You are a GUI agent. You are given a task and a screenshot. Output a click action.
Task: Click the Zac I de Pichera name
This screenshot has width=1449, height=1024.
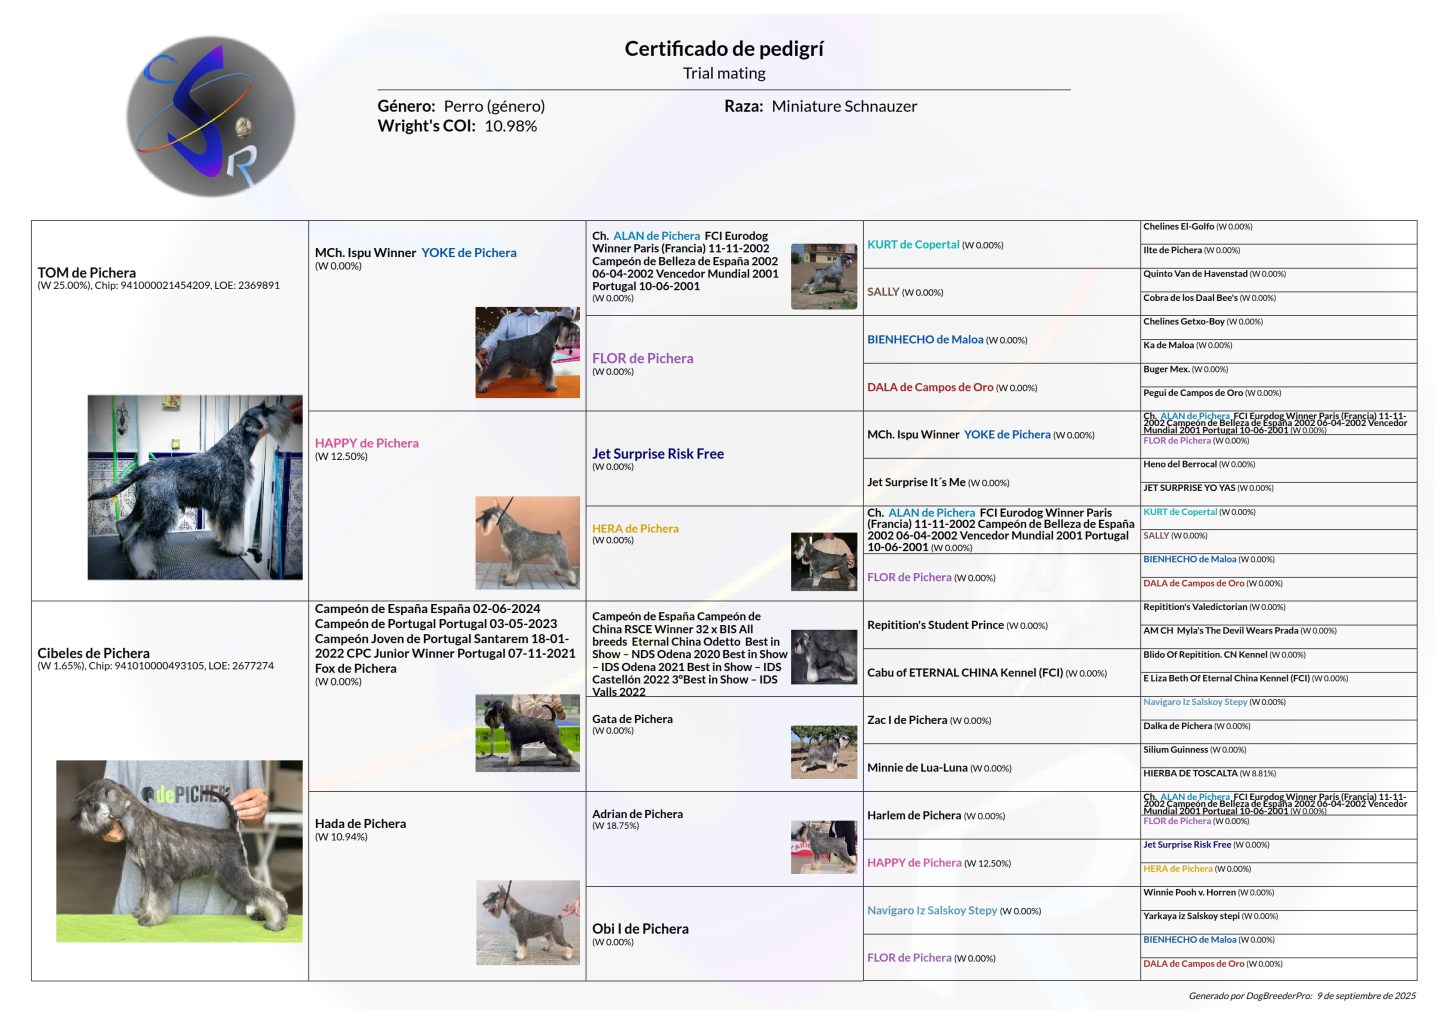[907, 720]
